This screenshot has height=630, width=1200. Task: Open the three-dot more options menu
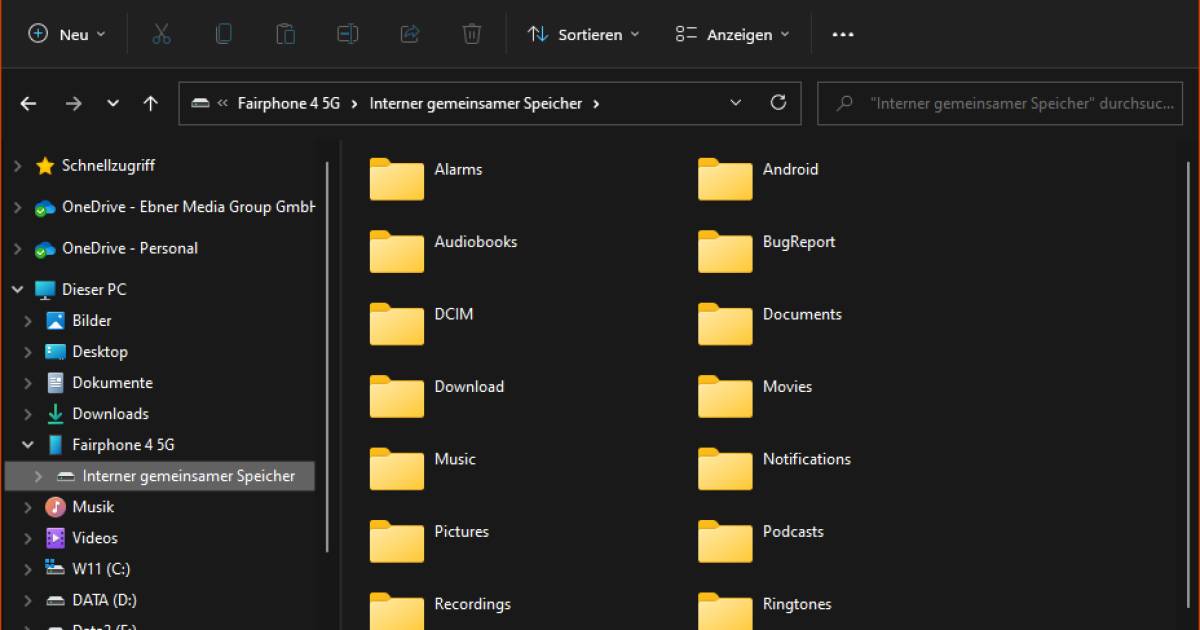(843, 34)
